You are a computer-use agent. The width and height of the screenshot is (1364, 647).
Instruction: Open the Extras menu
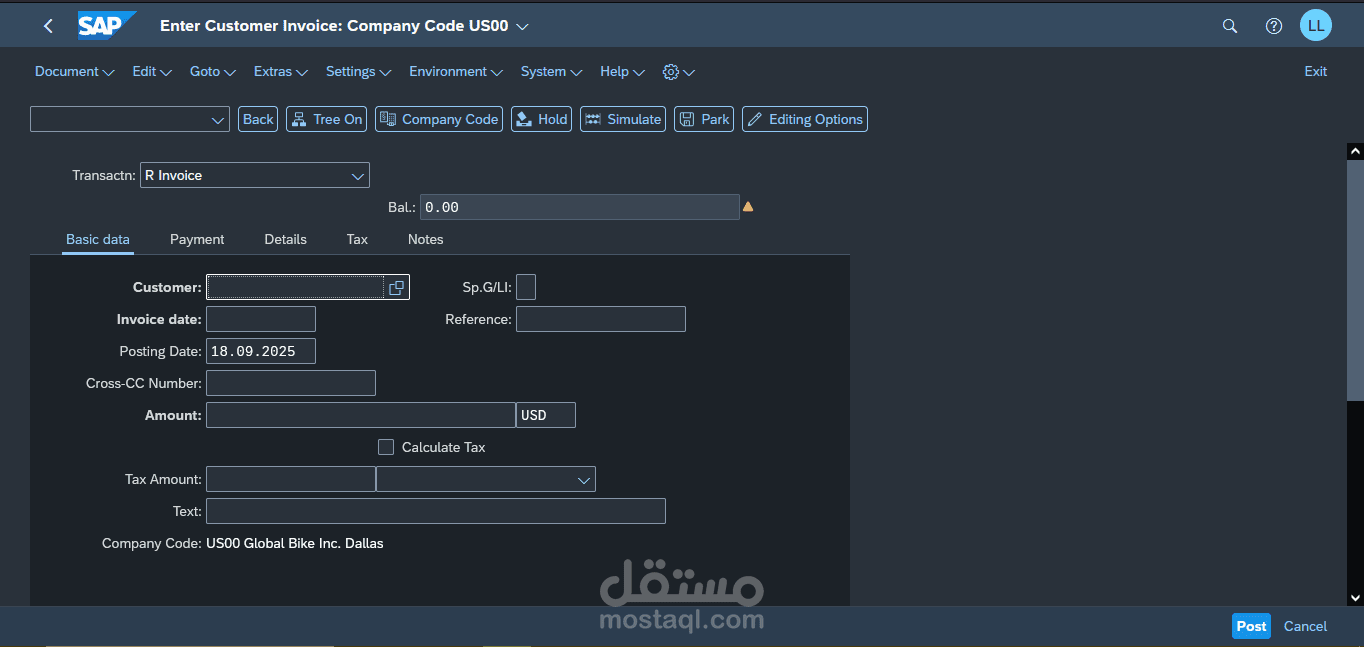281,72
